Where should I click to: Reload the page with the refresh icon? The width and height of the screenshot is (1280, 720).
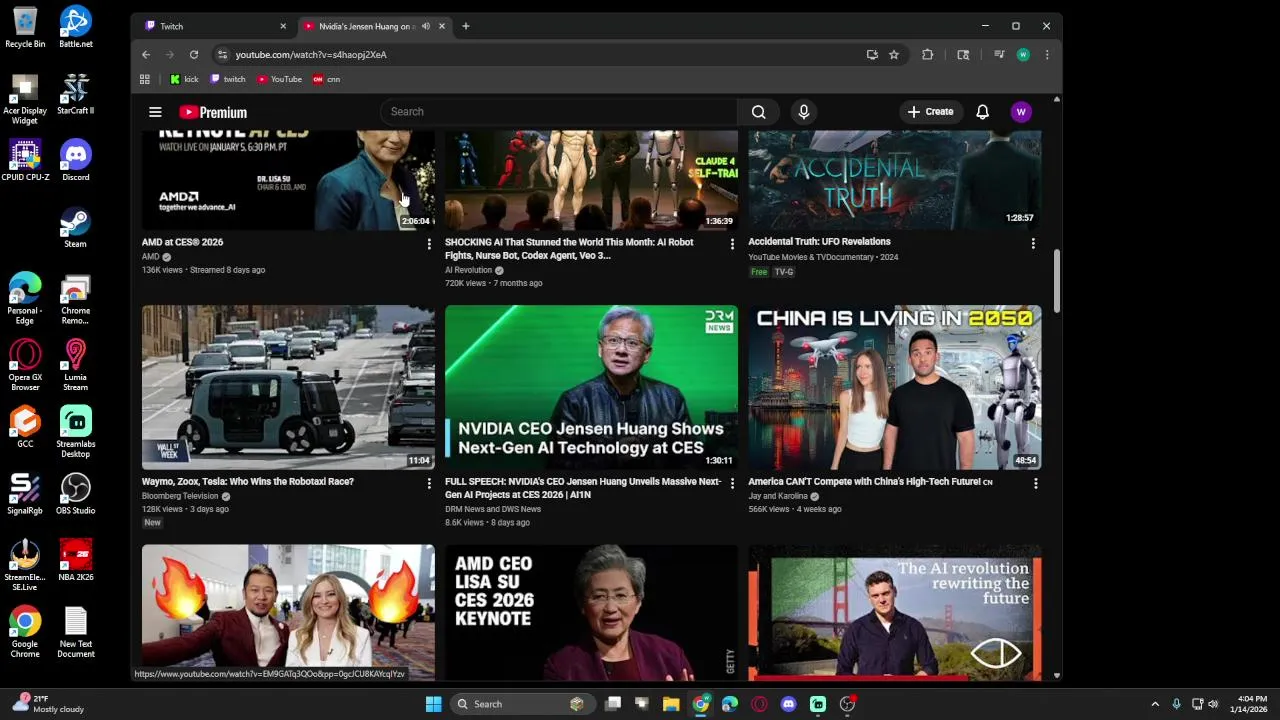coord(194,55)
